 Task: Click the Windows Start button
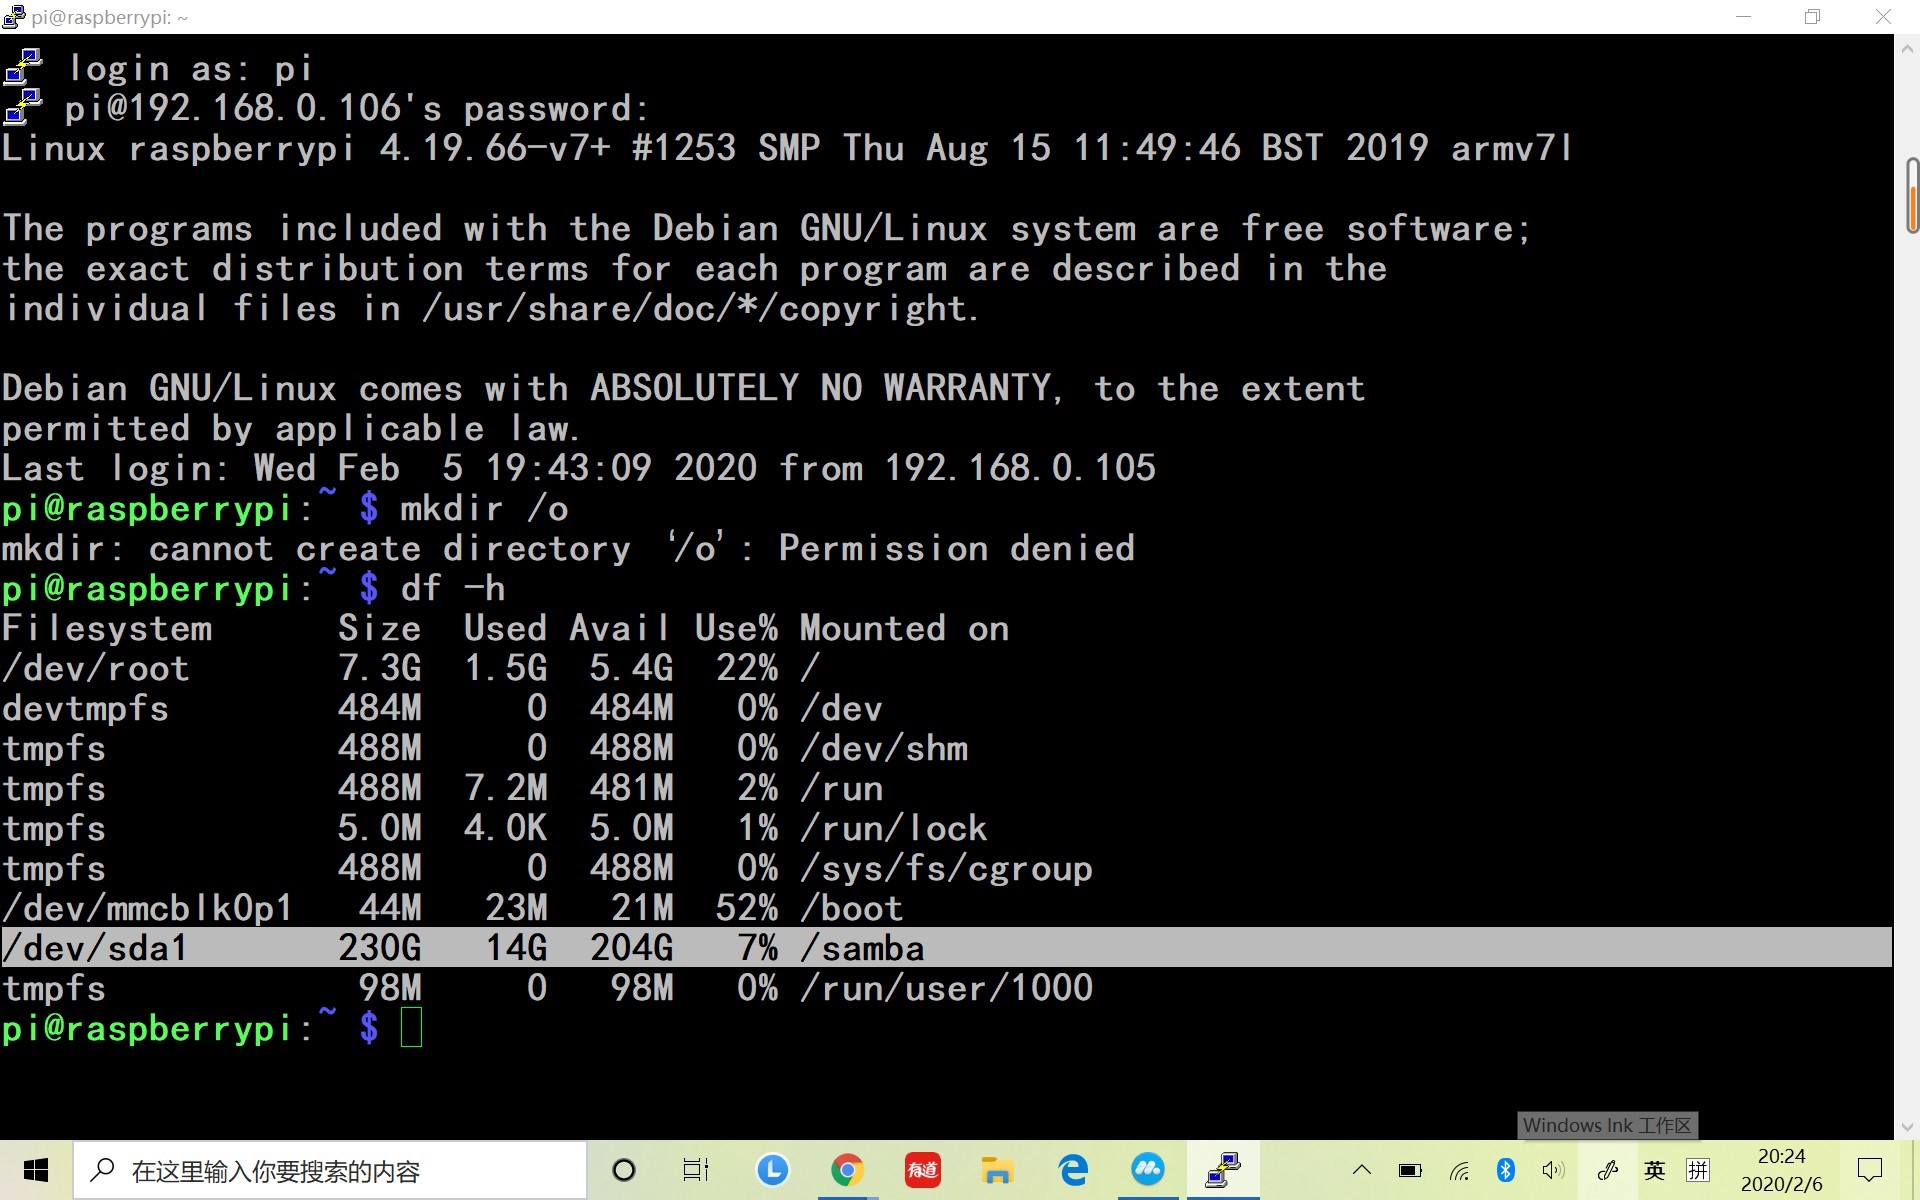[x=36, y=1170]
